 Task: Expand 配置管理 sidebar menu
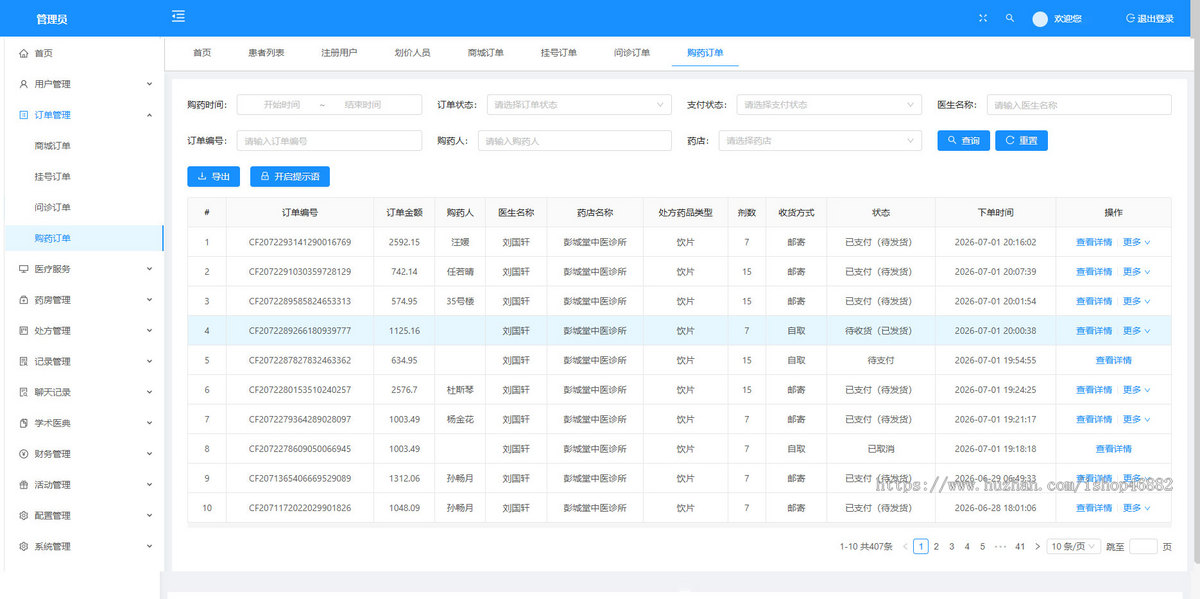[x=82, y=516]
